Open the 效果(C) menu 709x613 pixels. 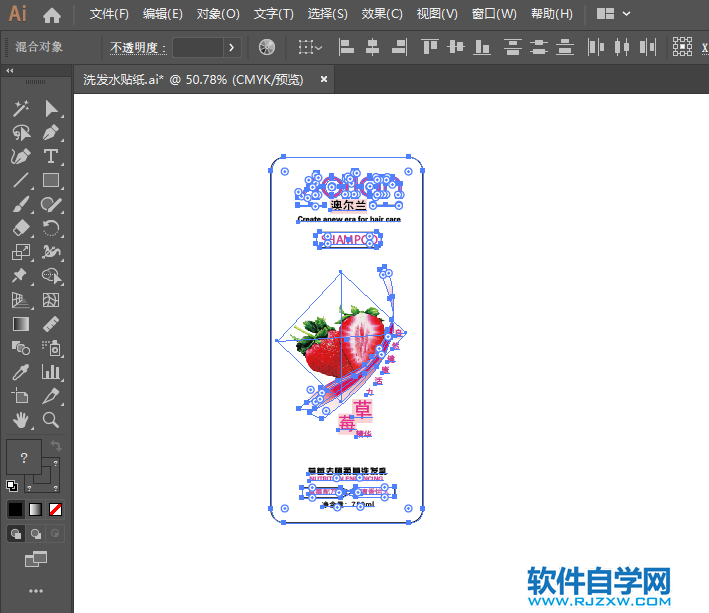tap(382, 14)
